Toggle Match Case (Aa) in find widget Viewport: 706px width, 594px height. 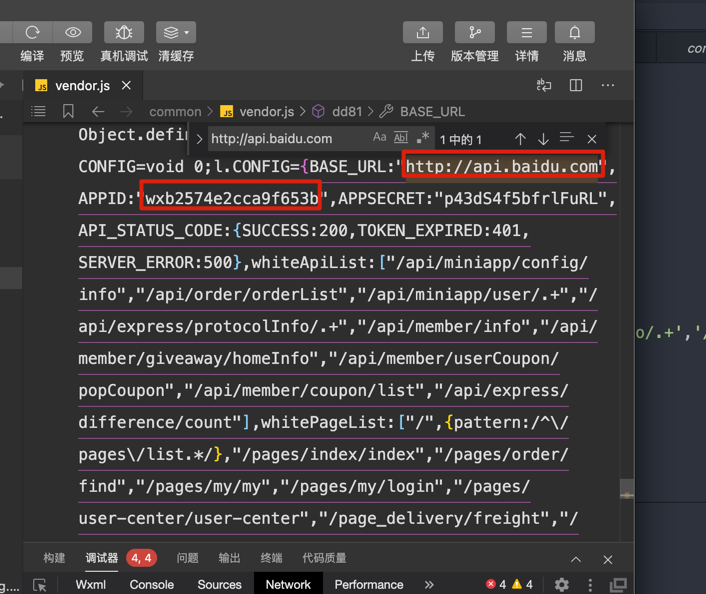click(x=380, y=137)
